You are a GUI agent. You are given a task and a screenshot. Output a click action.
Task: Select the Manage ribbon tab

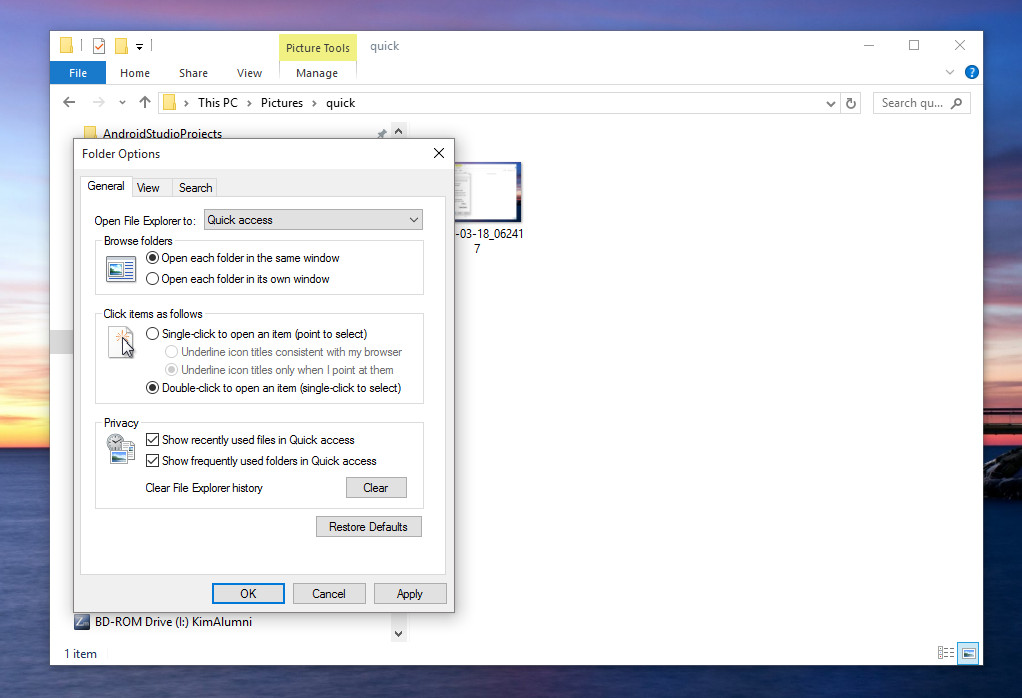[x=317, y=73]
